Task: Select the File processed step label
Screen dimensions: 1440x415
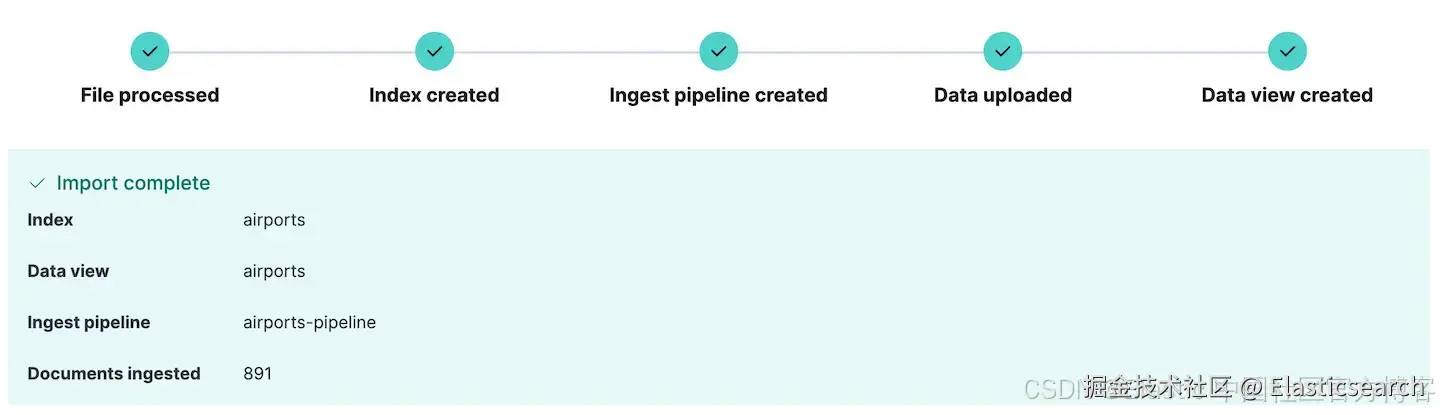Action: (150, 95)
